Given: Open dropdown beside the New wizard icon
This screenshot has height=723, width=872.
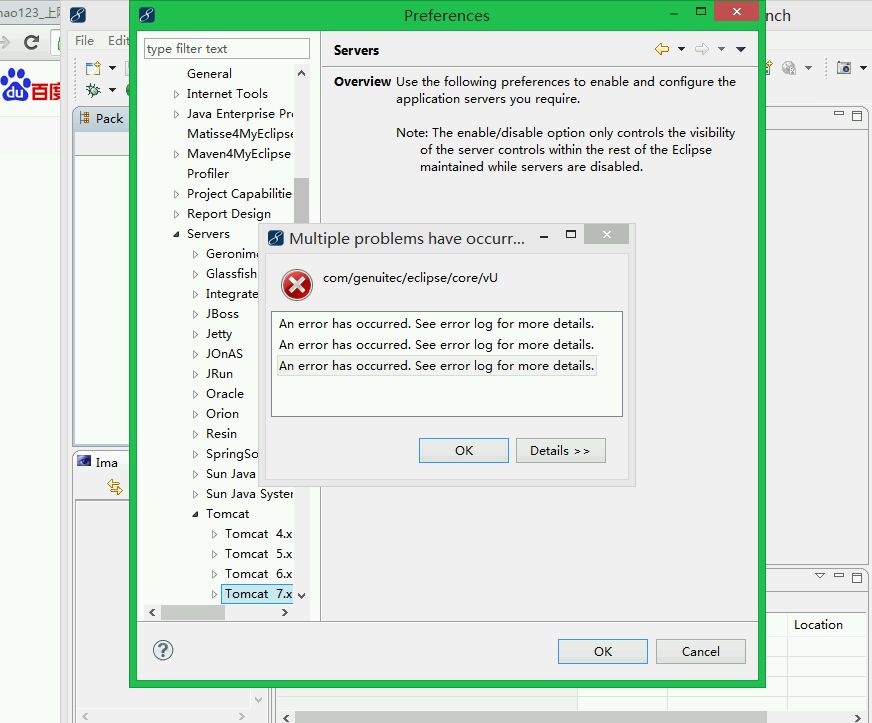Looking at the screenshot, I should click(112, 68).
